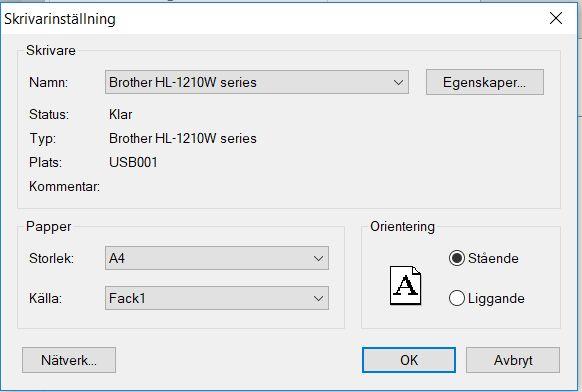Screen dimensions: 582x392
Task: Open printer Egenskaper properties button
Action: [485, 82]
